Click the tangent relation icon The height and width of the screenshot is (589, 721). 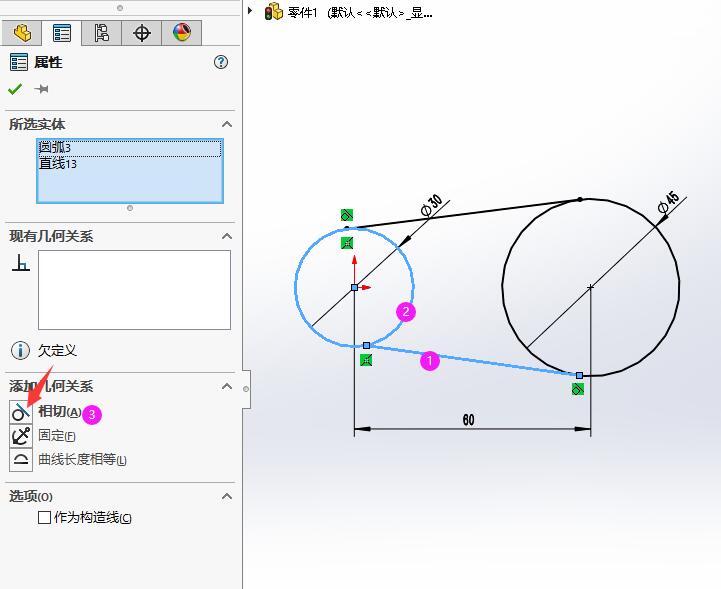click(x=21, y=412)
